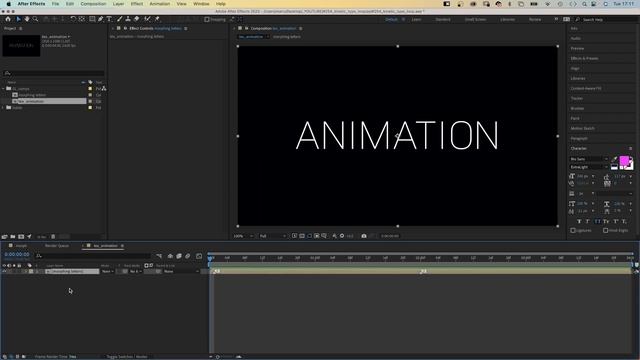Viewport: 640px width, 360px height.
Task: Click the Frame Blending icon in timeline
Action: pos(179,256)
